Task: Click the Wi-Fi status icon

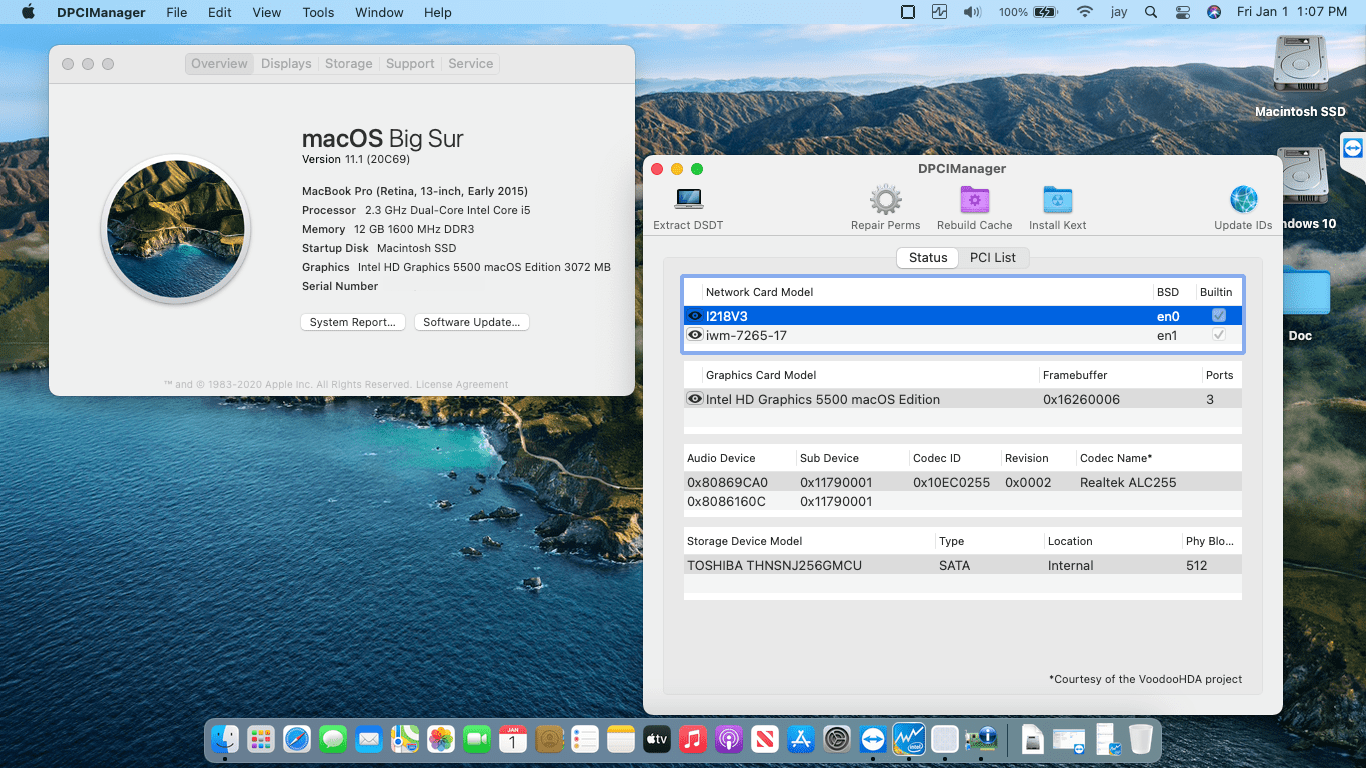Action: (x=1085, y=12)
